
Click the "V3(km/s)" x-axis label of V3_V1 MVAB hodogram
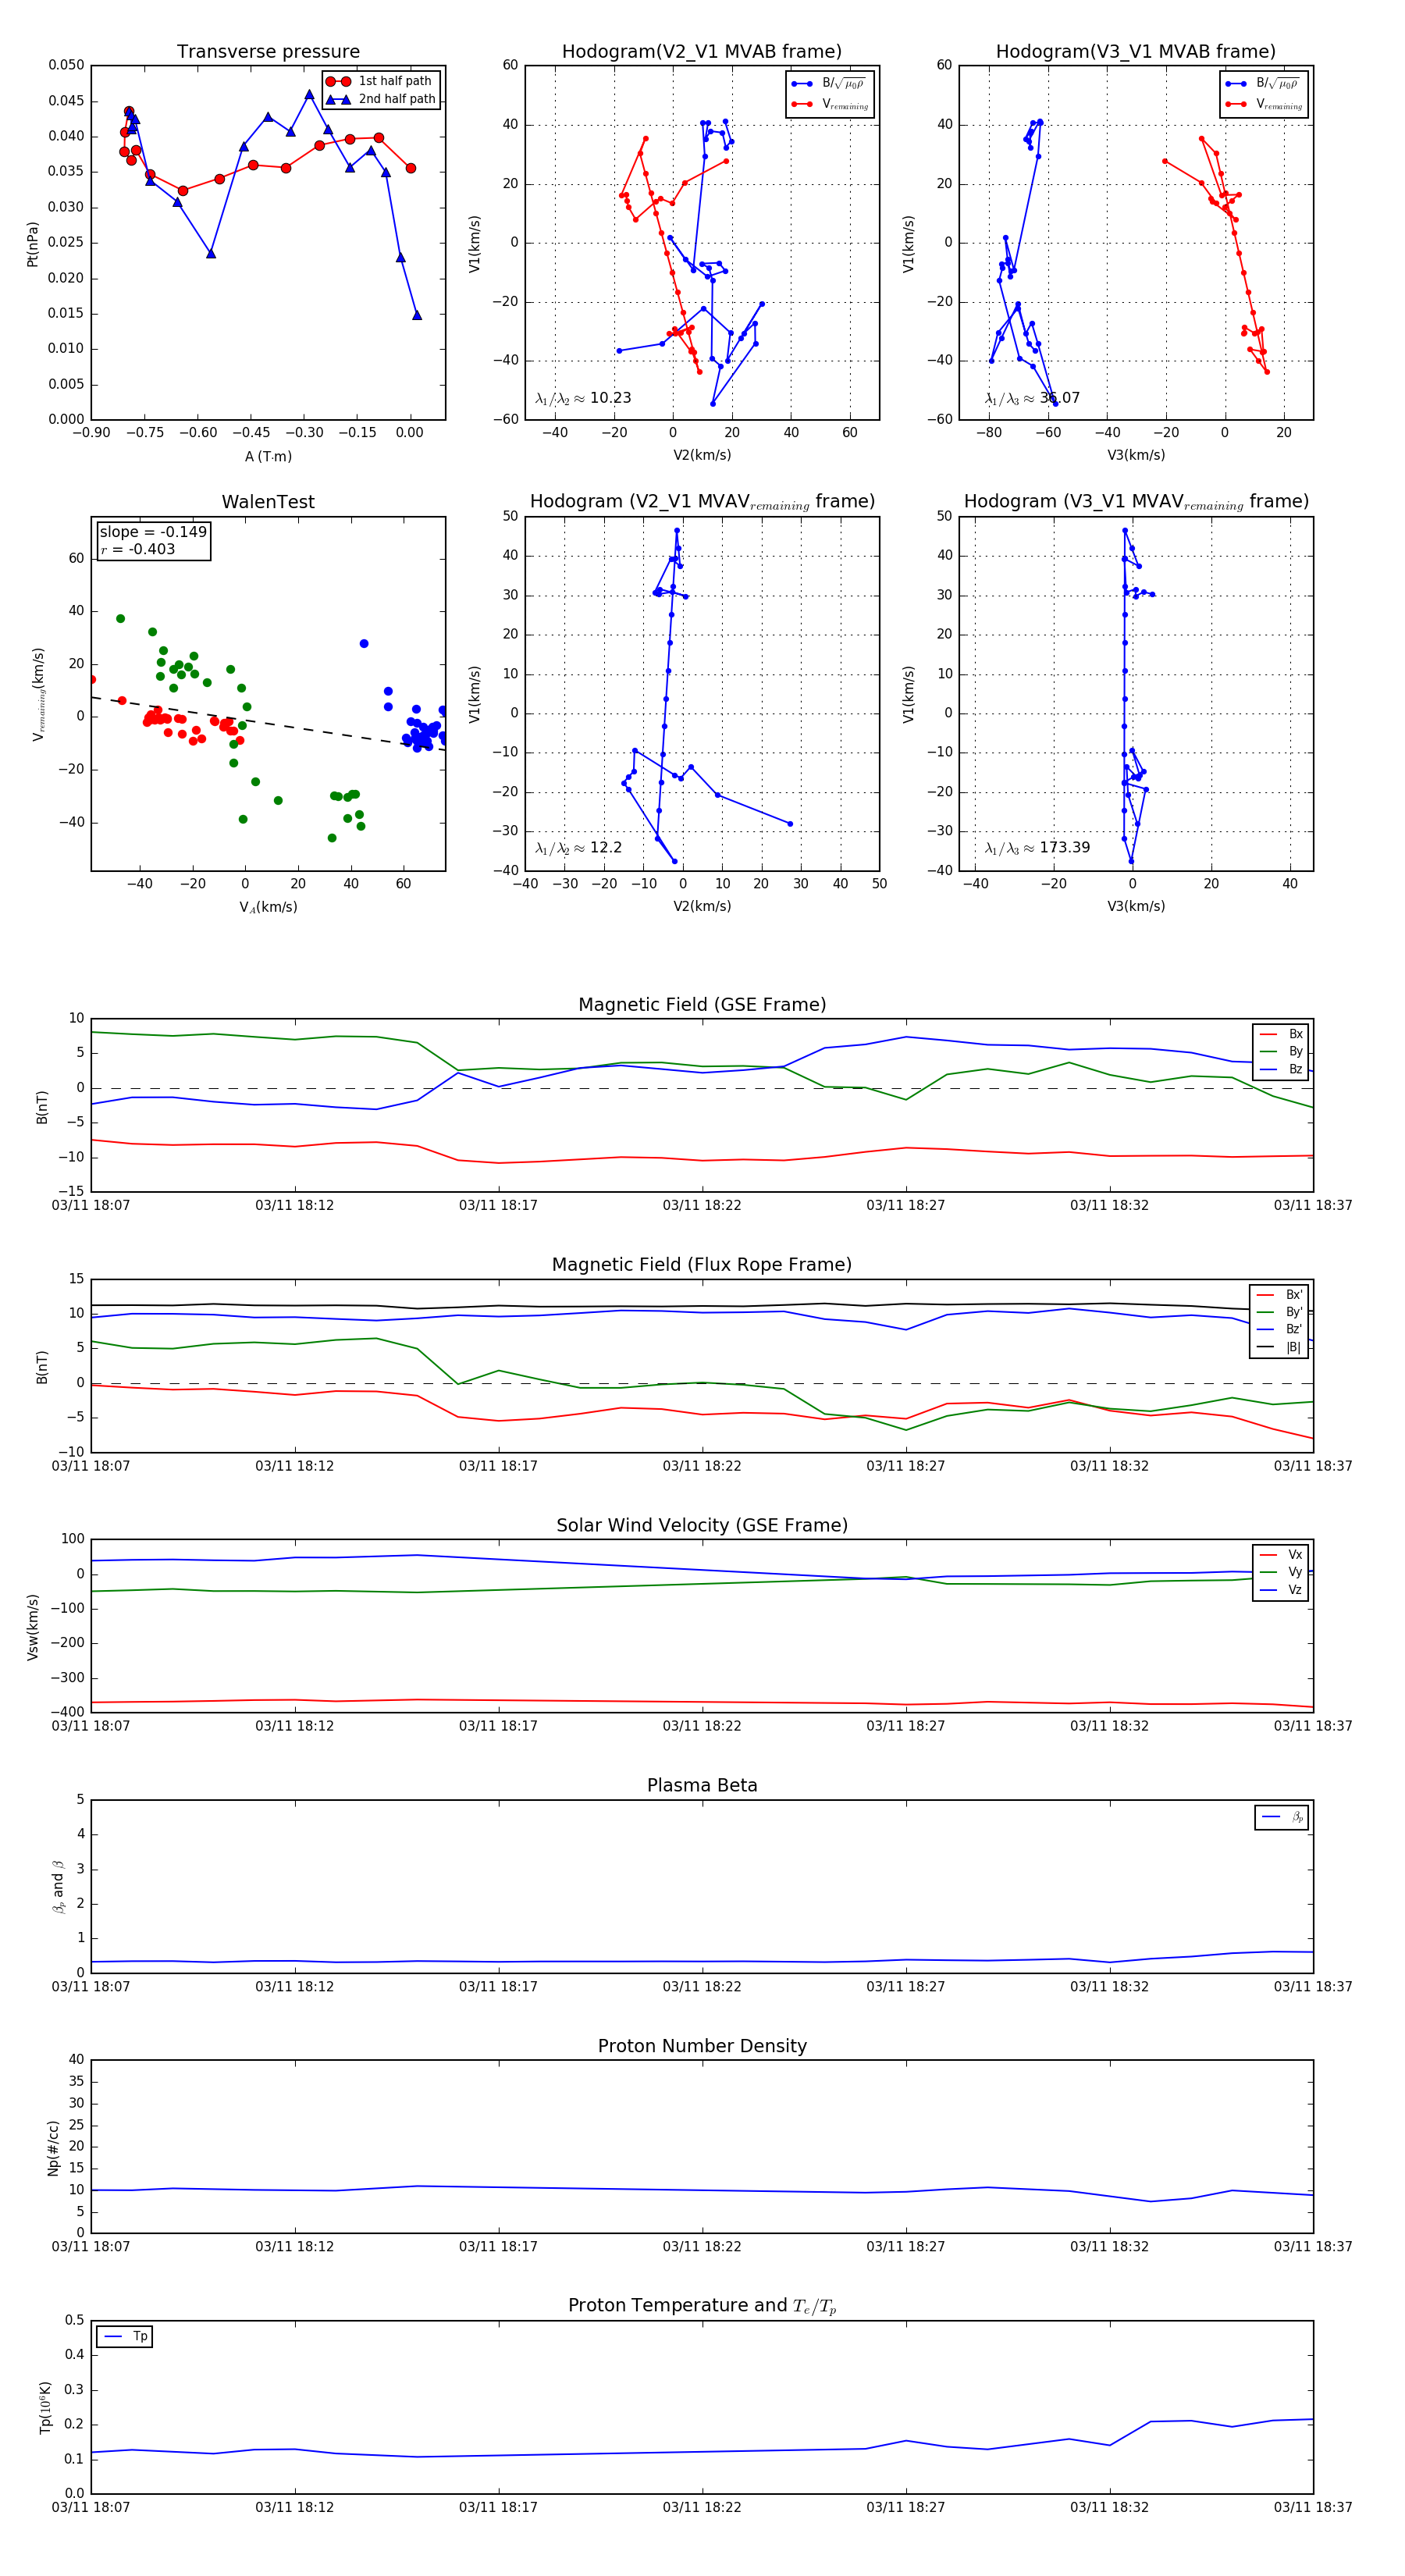click(1136, 456)
